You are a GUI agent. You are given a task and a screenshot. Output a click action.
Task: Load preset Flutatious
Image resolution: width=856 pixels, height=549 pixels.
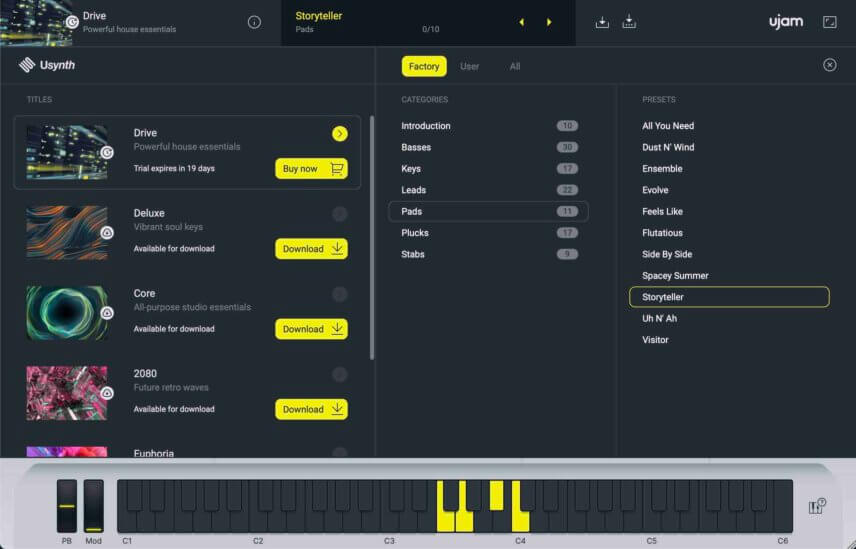pyautogui.click(x=662, y=232)
